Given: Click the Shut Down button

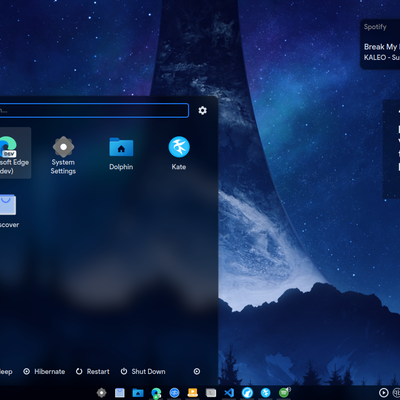Looking at the screenshot, I should click(x=143, y=371).
